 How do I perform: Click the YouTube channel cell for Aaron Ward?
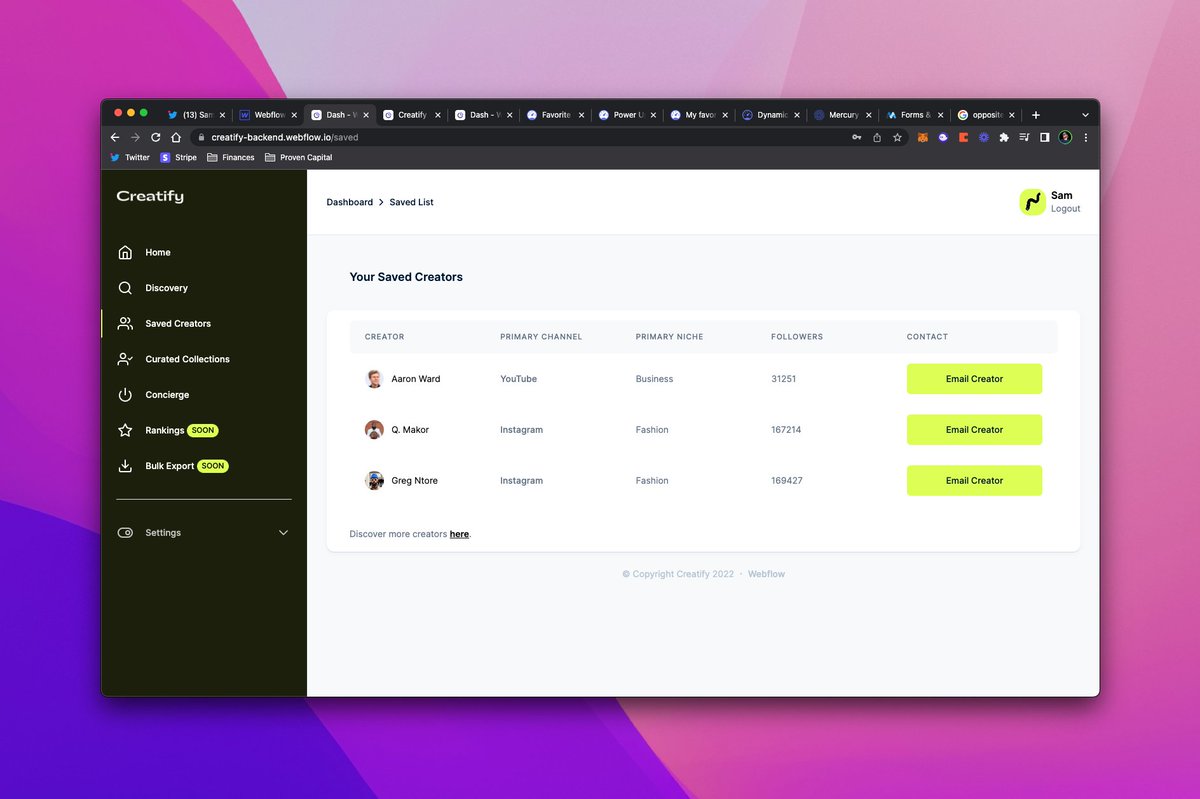518,379
